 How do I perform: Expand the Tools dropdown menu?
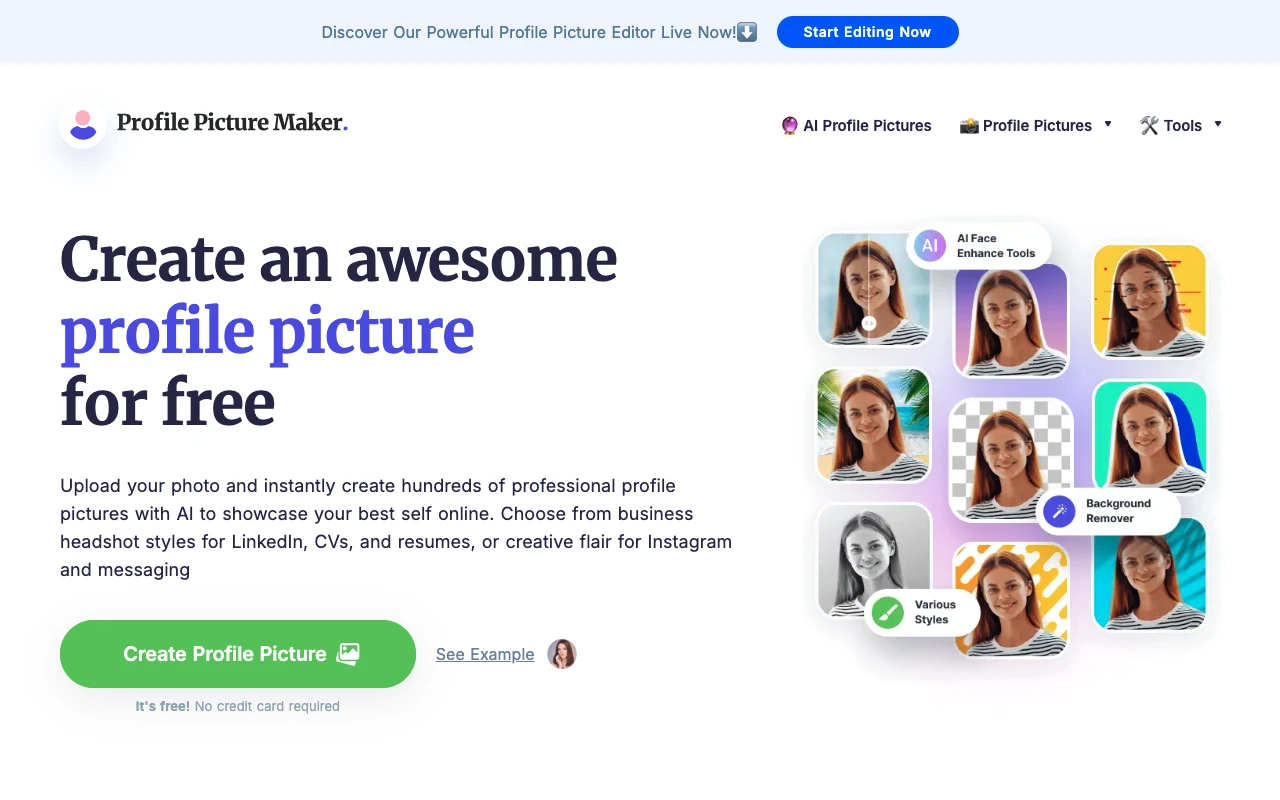click(x=1218, y=124)
